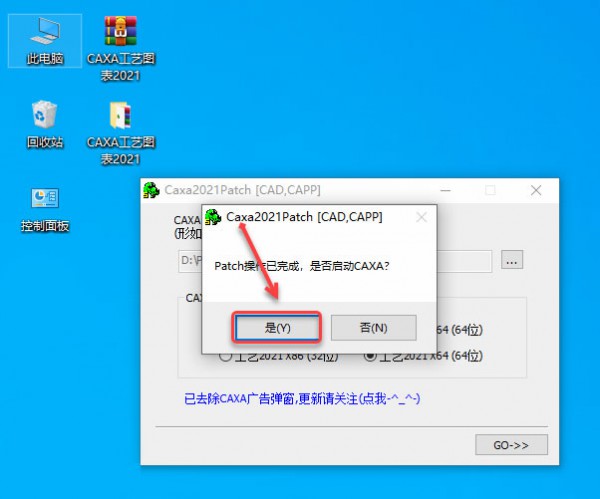Select the CAXA工艺图表2021 folder icon
The width and height of the screenshot is (600, 499).
pos(121,132)
